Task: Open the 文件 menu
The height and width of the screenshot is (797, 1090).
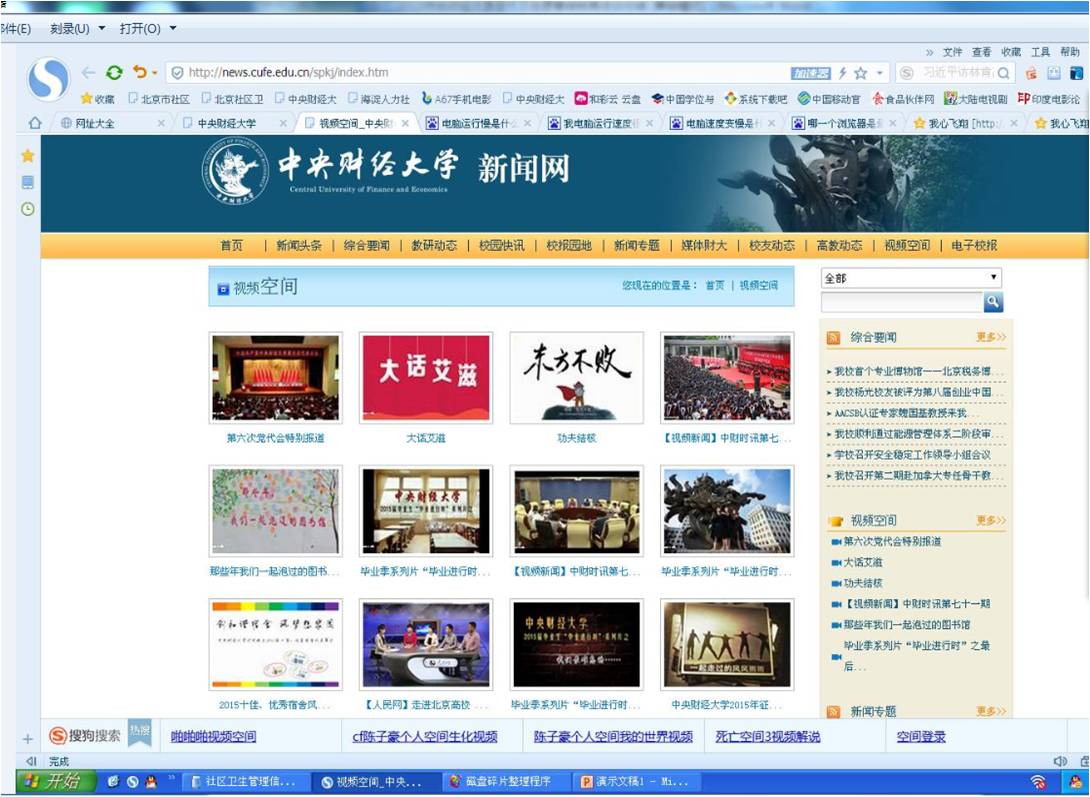Action: pos(952,52)
